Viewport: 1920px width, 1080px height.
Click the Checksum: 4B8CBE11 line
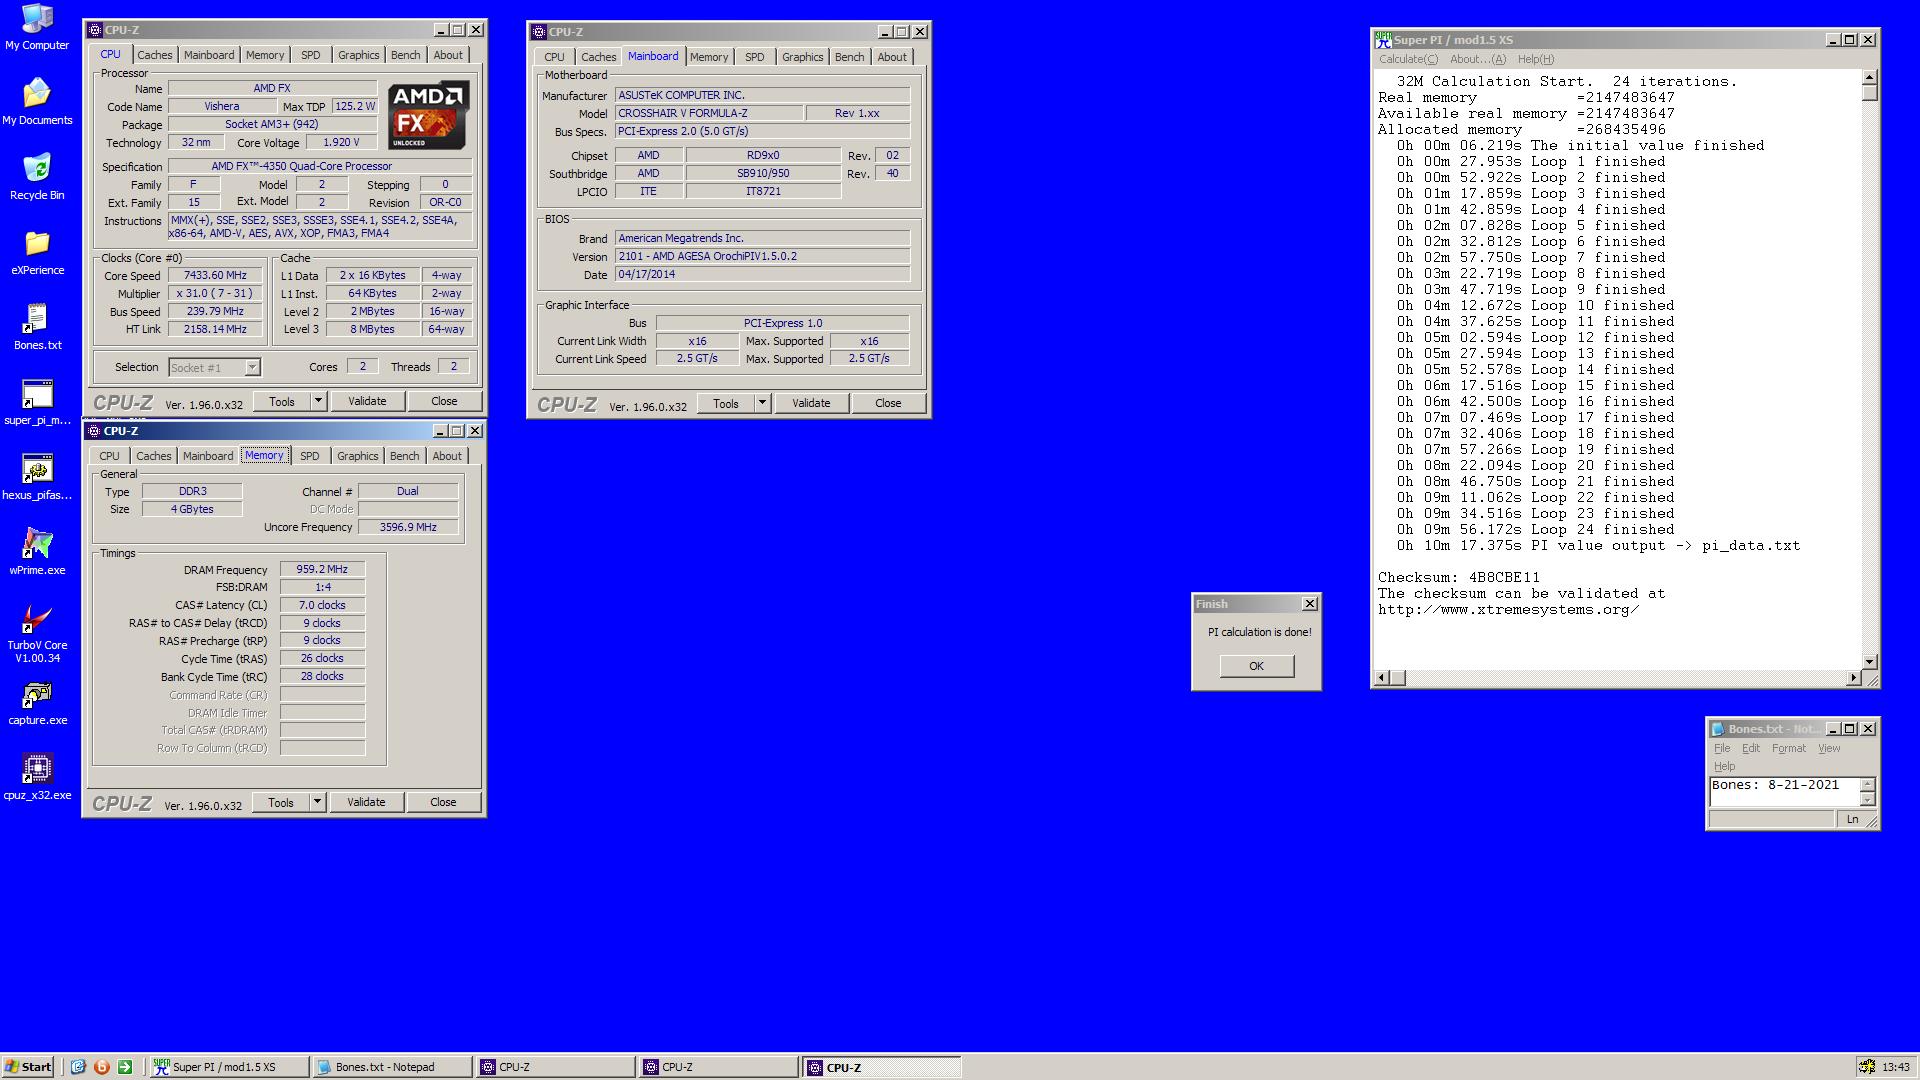coord(1458,578)
